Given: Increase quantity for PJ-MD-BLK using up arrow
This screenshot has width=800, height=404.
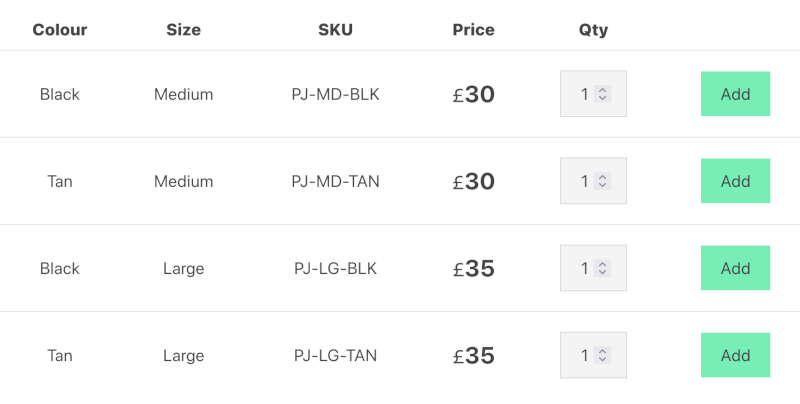Looking at the screenshot, I should (602, 90).
